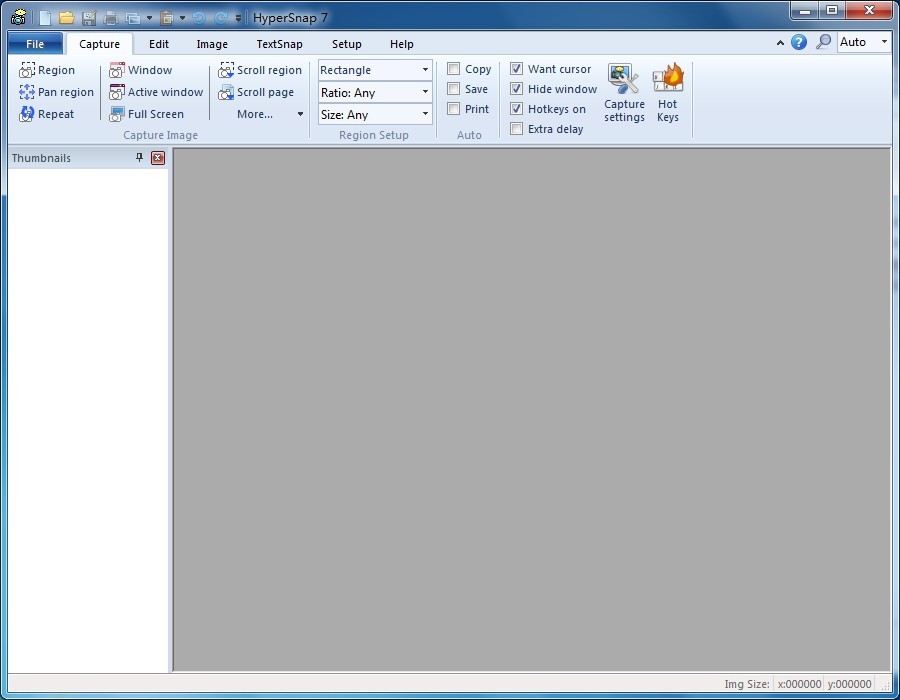Image resolution: width=900 pixels, height=700 pixels.
Task: Uncheck the Want cursor option
Action: [x=516, y=69]
